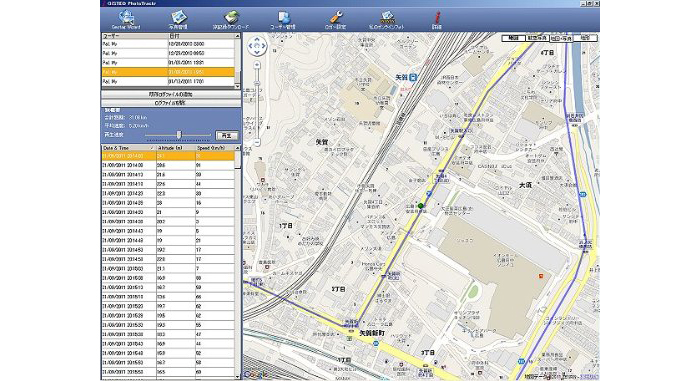Pan the map right with arrow control
This screenshot has height=381, width=700.
(263, 46)
